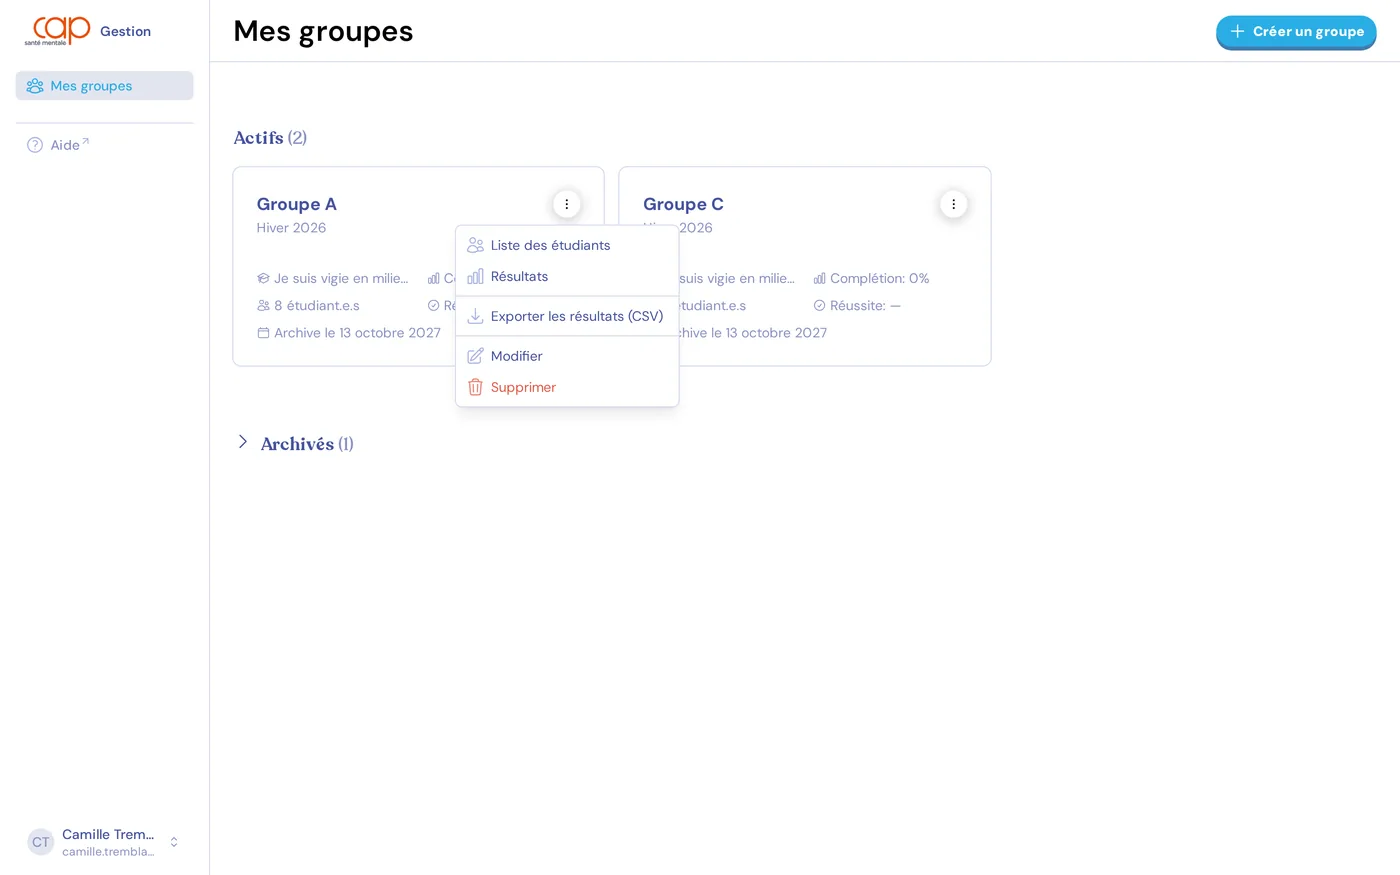Open the Aide help link
This screenshot has height=875, width=1400.
pyautogui.click(x=70, y=145)
